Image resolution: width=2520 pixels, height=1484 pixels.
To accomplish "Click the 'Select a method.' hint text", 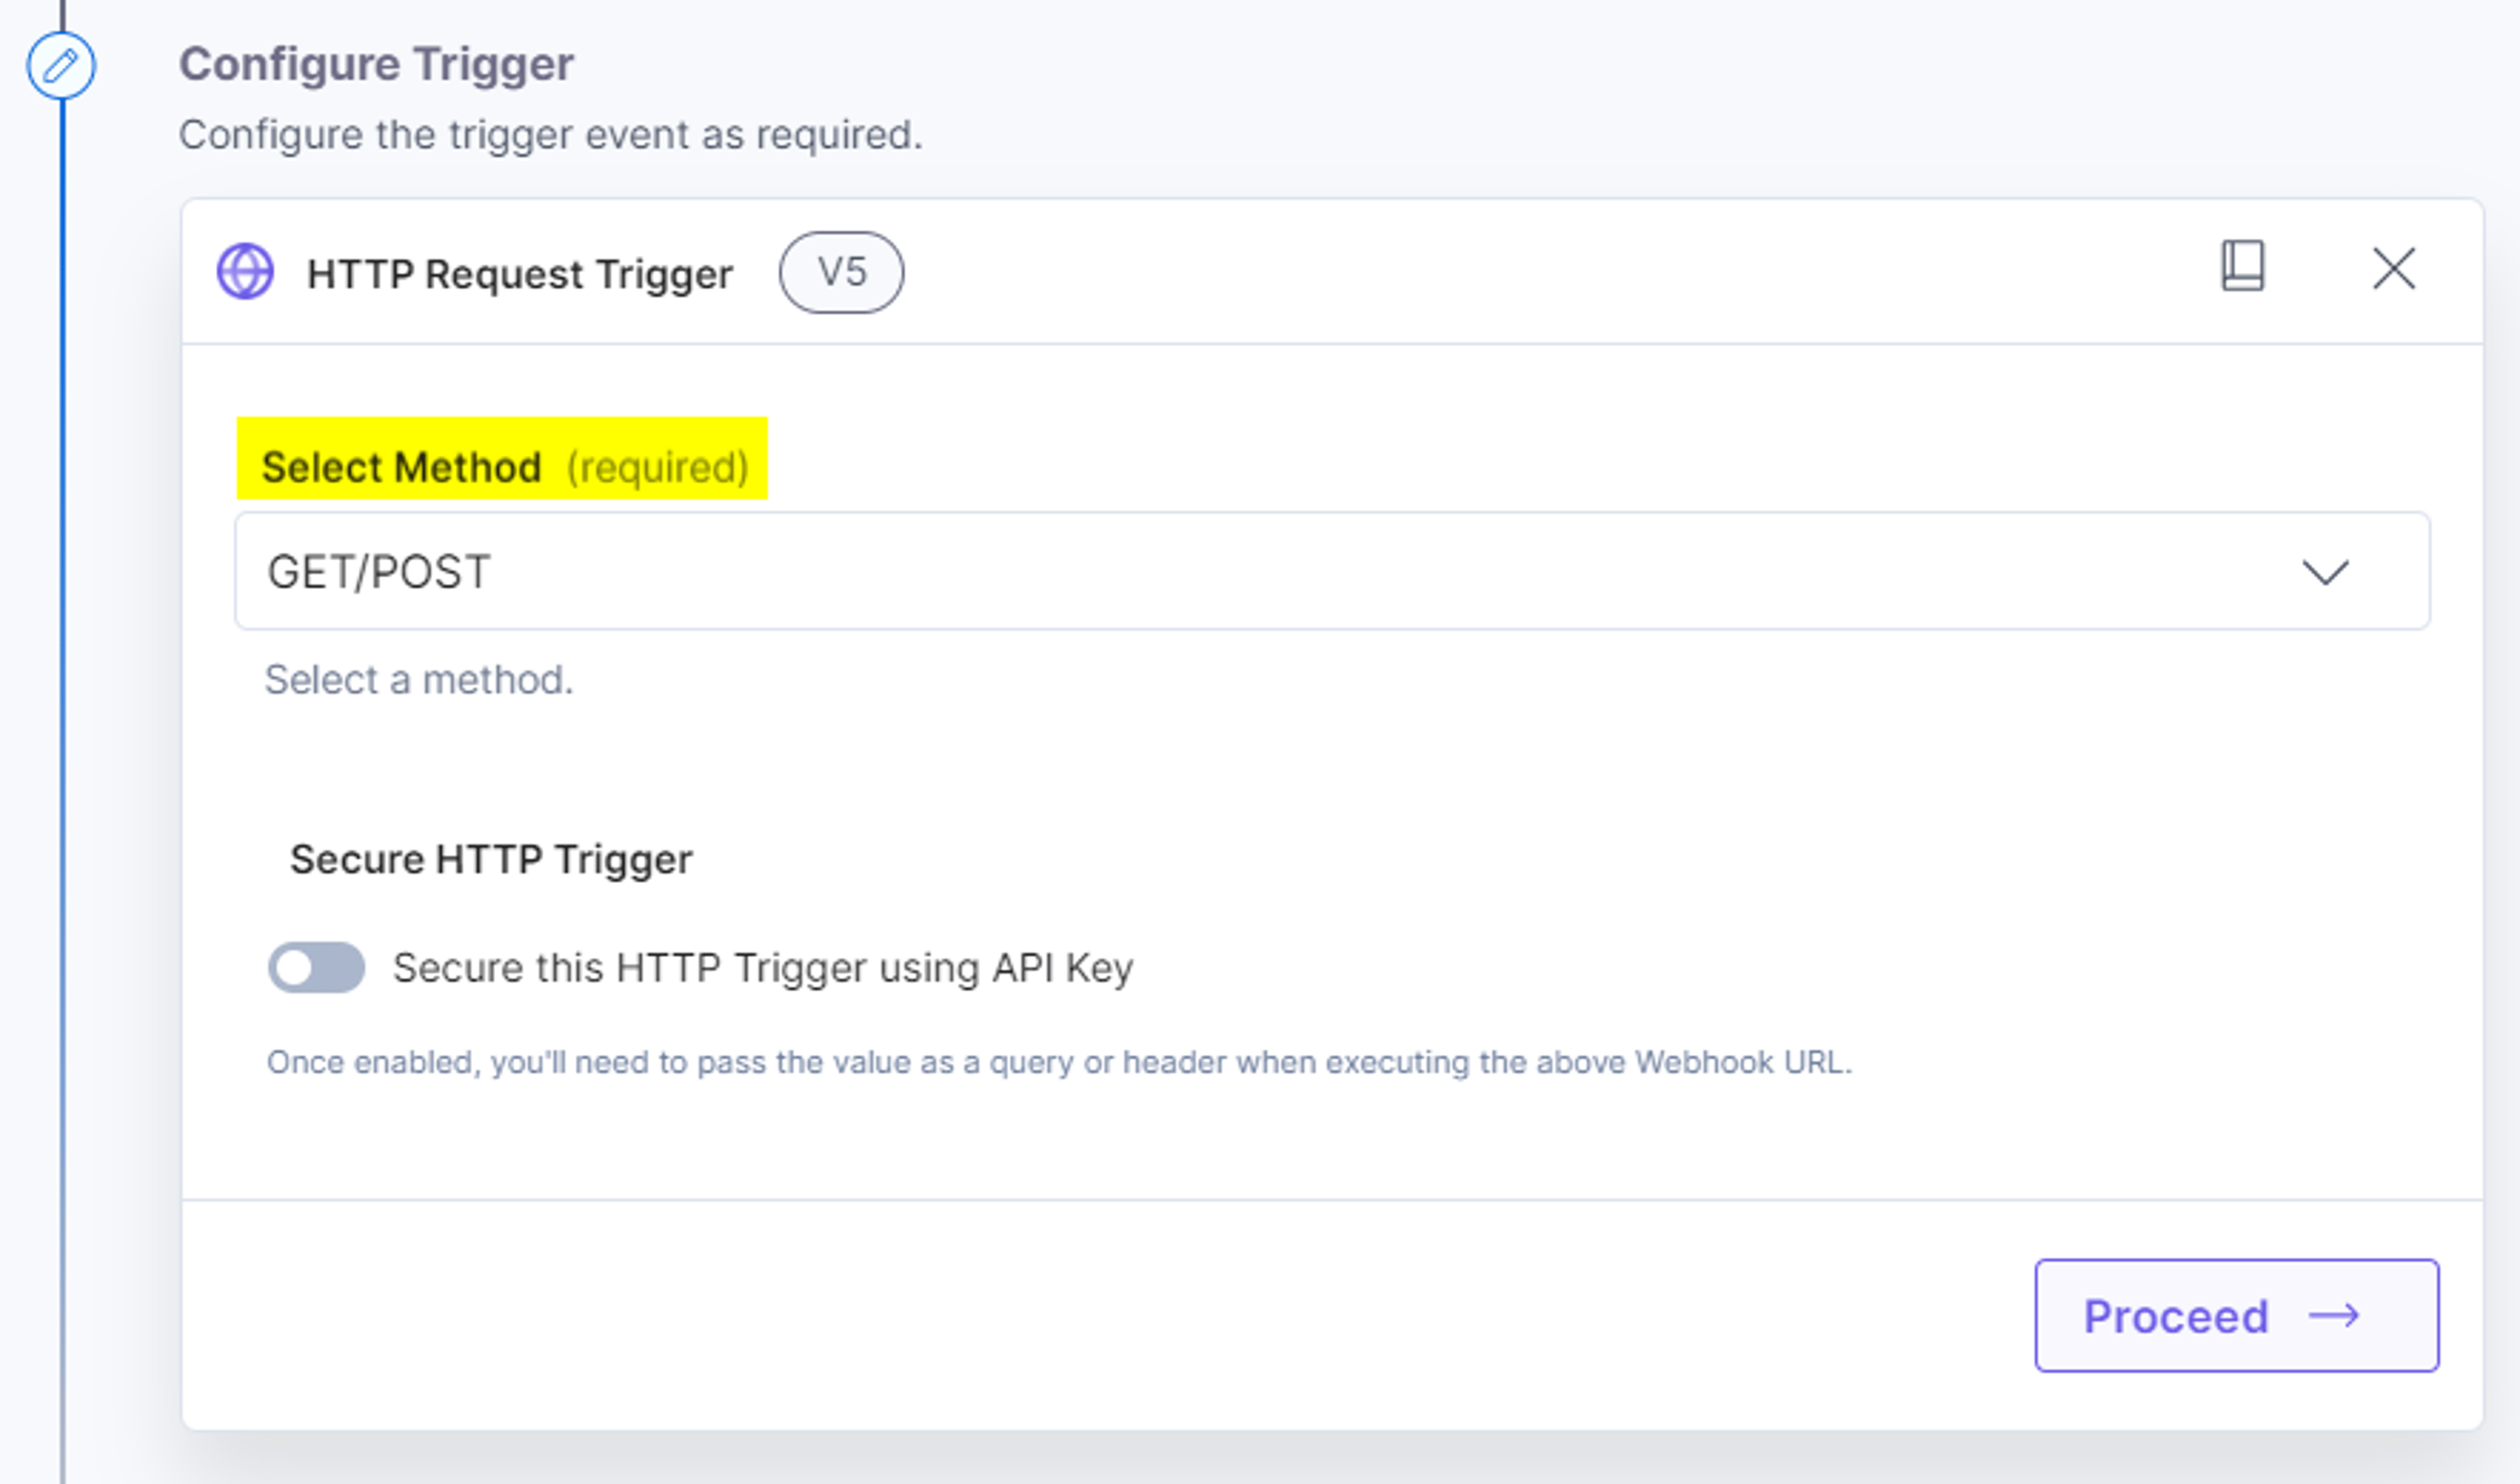I will [419, 680].
